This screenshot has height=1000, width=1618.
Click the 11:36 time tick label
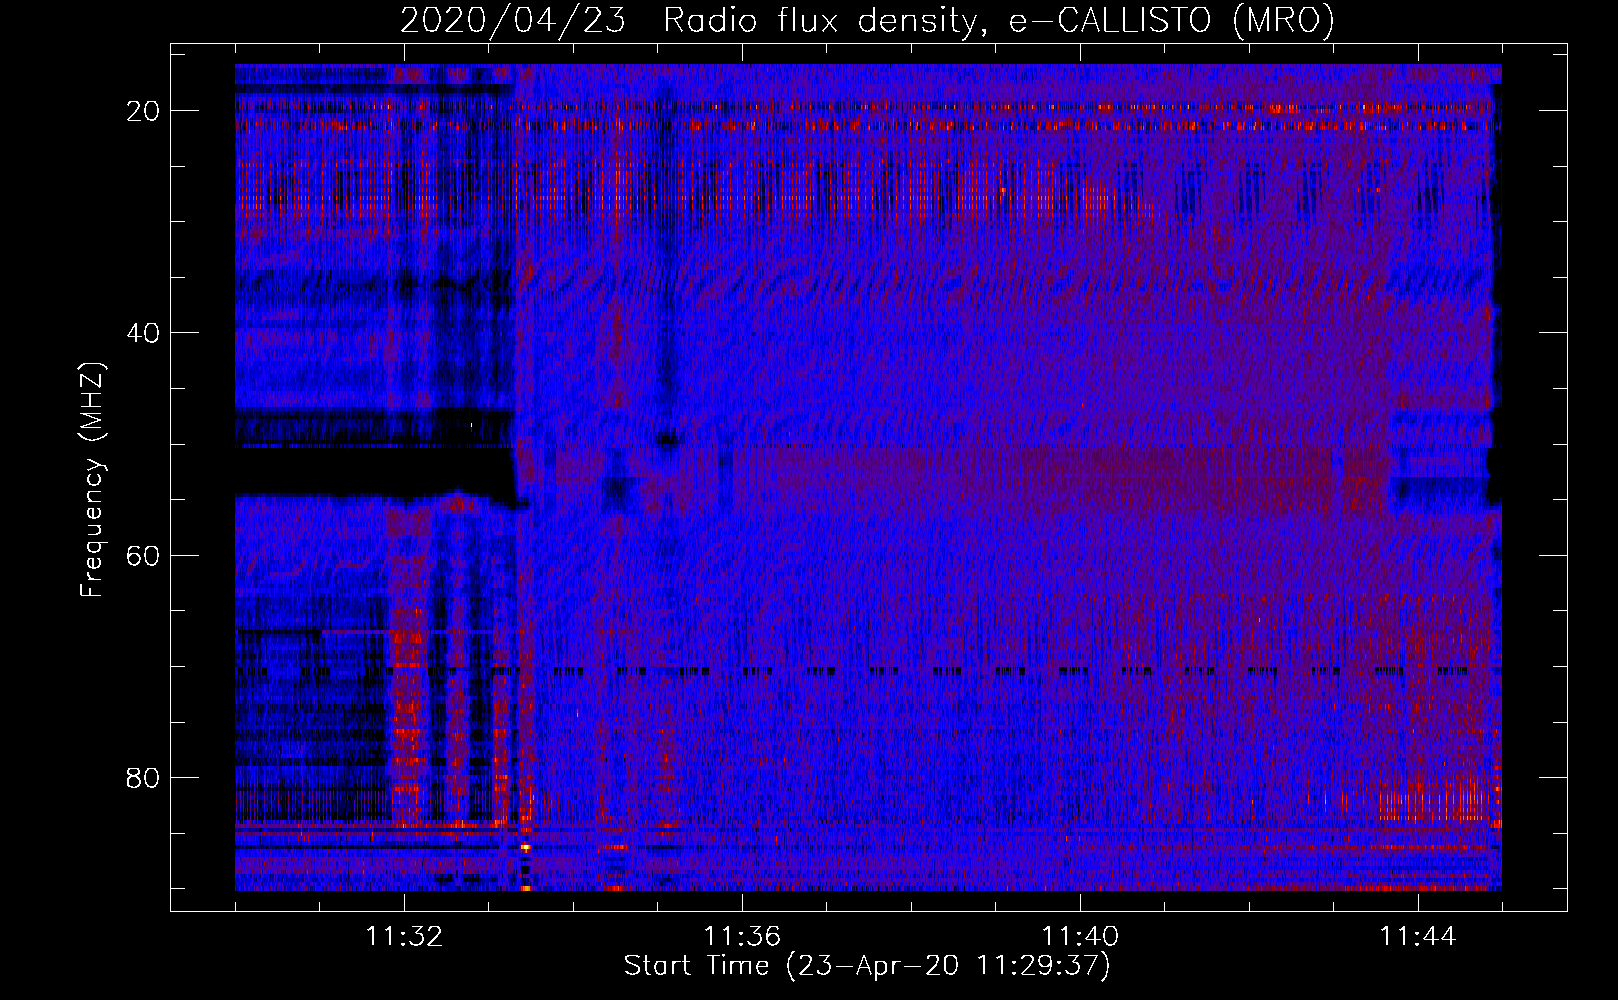(x=742, y=937)
